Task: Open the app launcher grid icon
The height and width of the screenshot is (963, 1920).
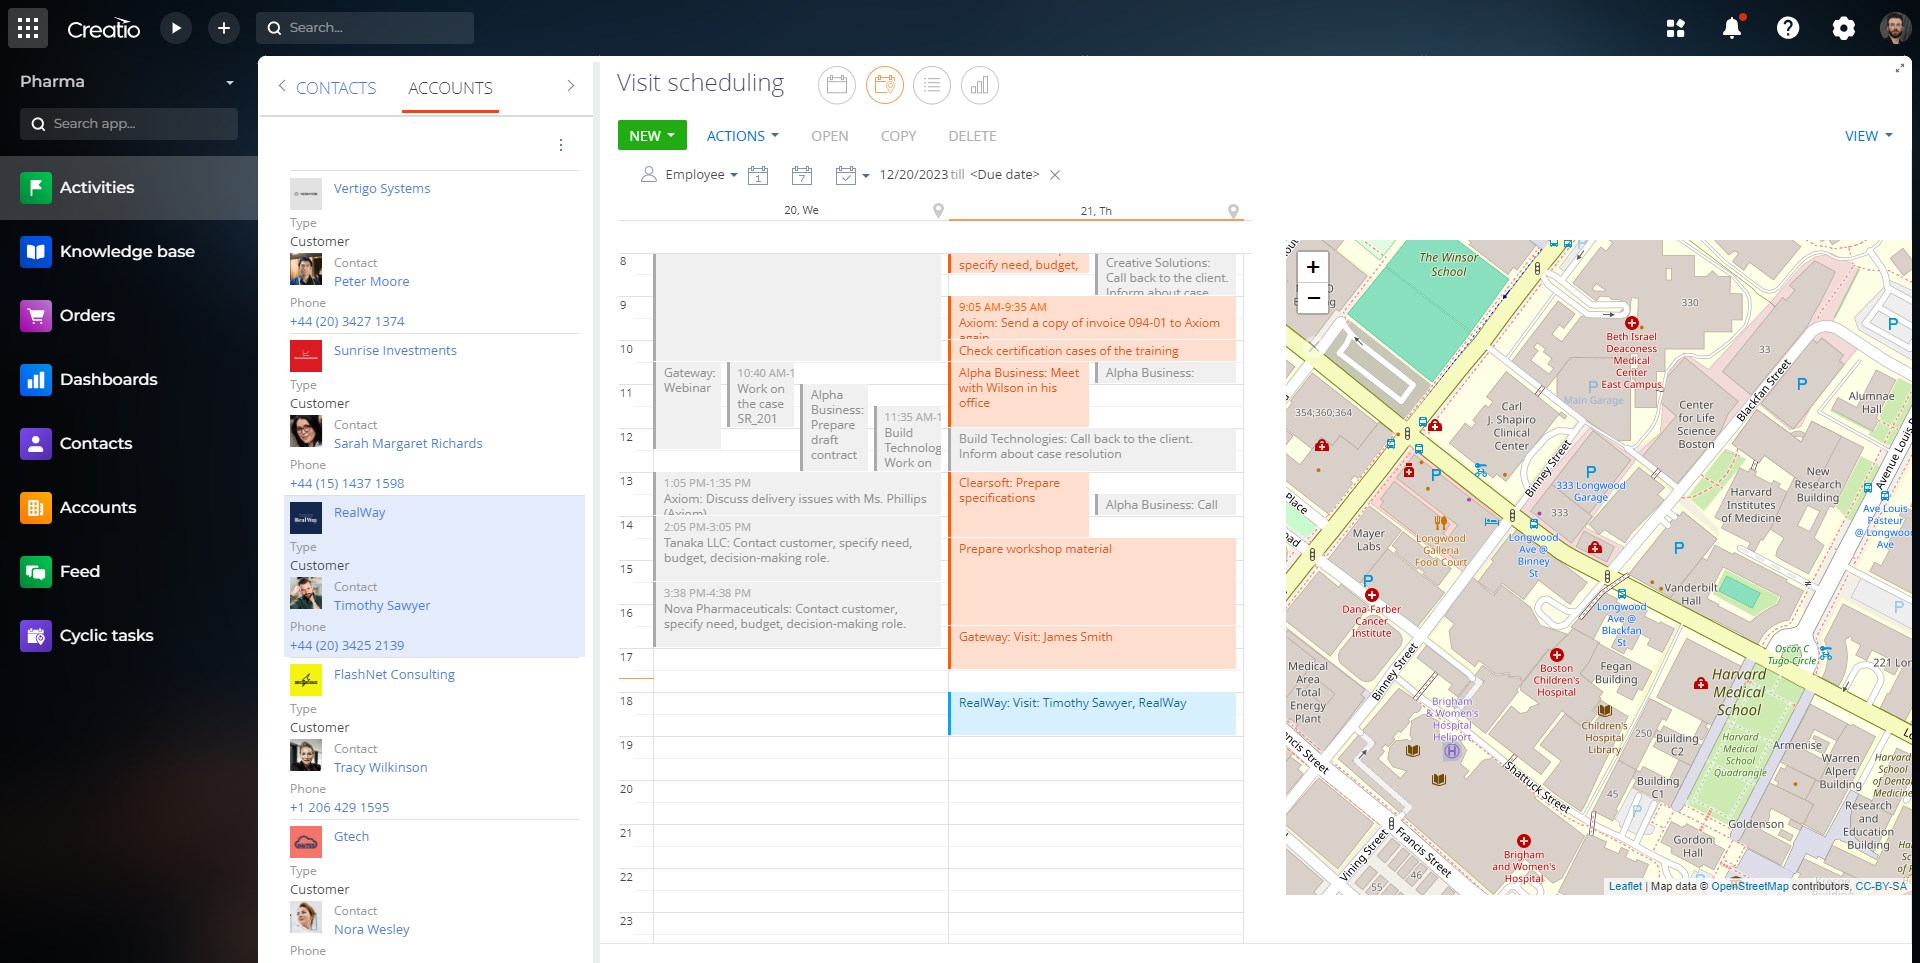Action: point(28,28)
